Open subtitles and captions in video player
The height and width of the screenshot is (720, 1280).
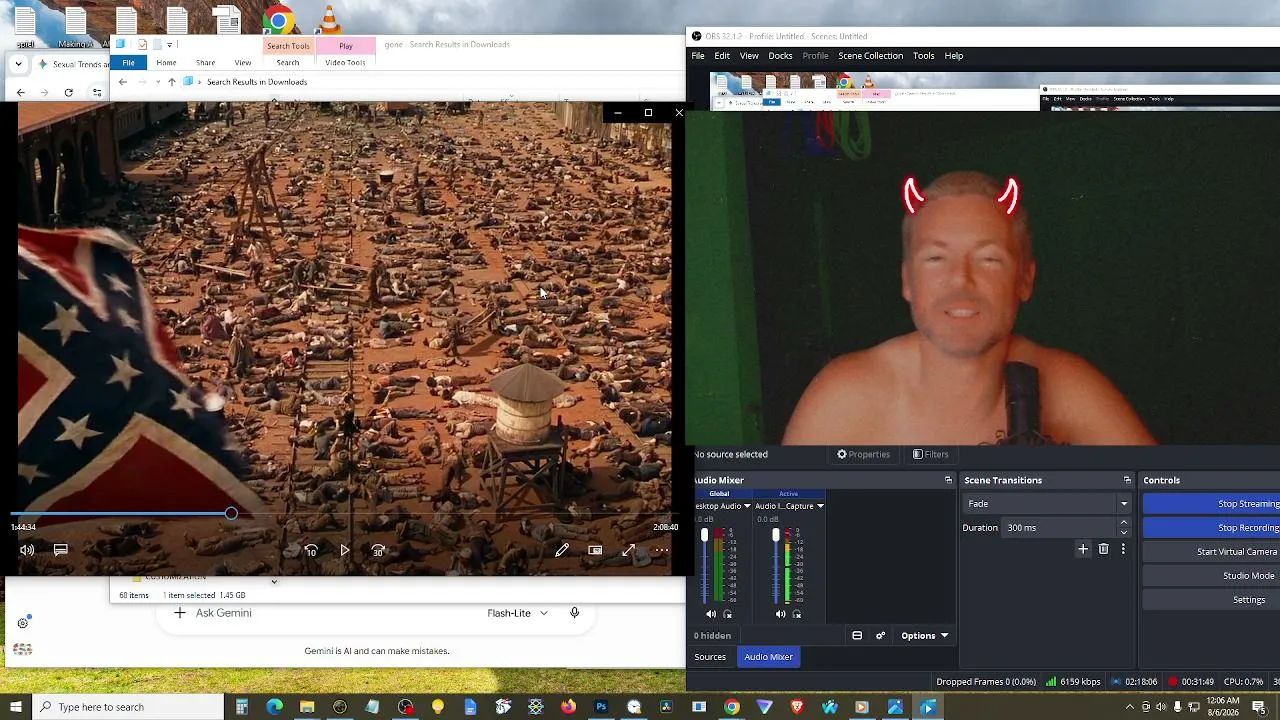61,550
